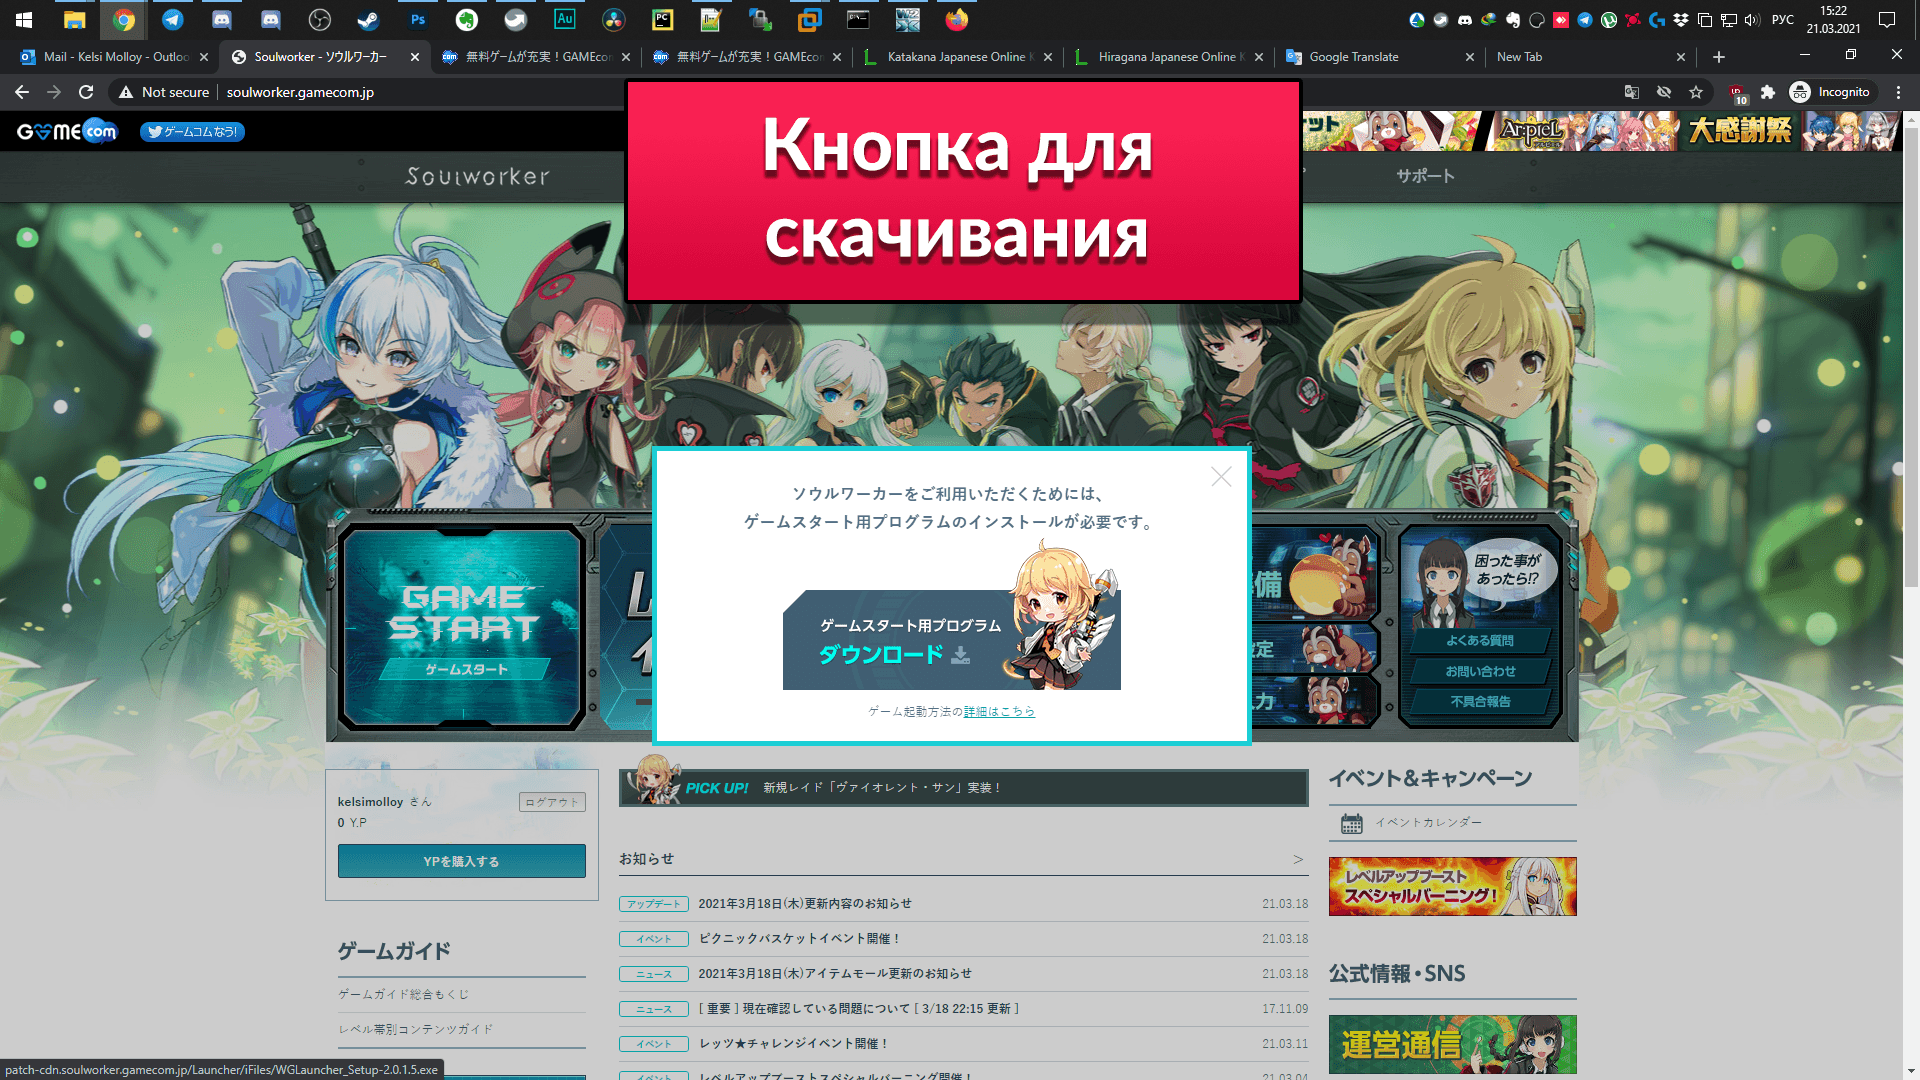Open OBS Studio from the taskbar
This screenshot has width=1920, height=1080.
point(319,19)
